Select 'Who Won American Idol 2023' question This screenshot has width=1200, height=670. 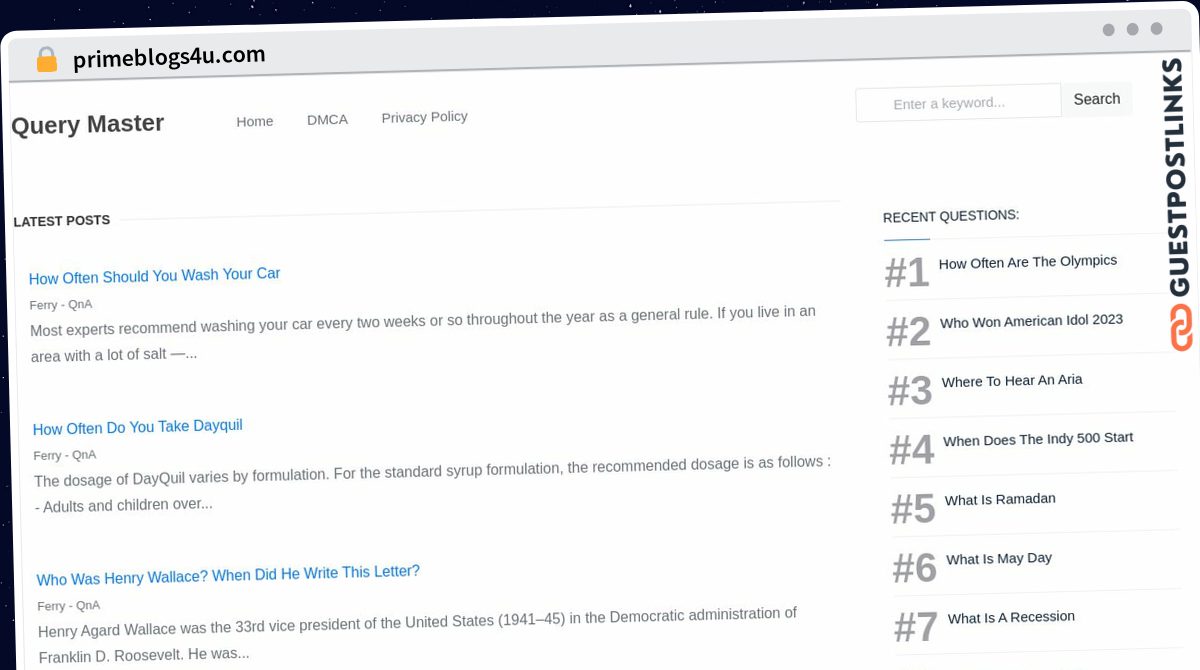(x=1031, y=321)
